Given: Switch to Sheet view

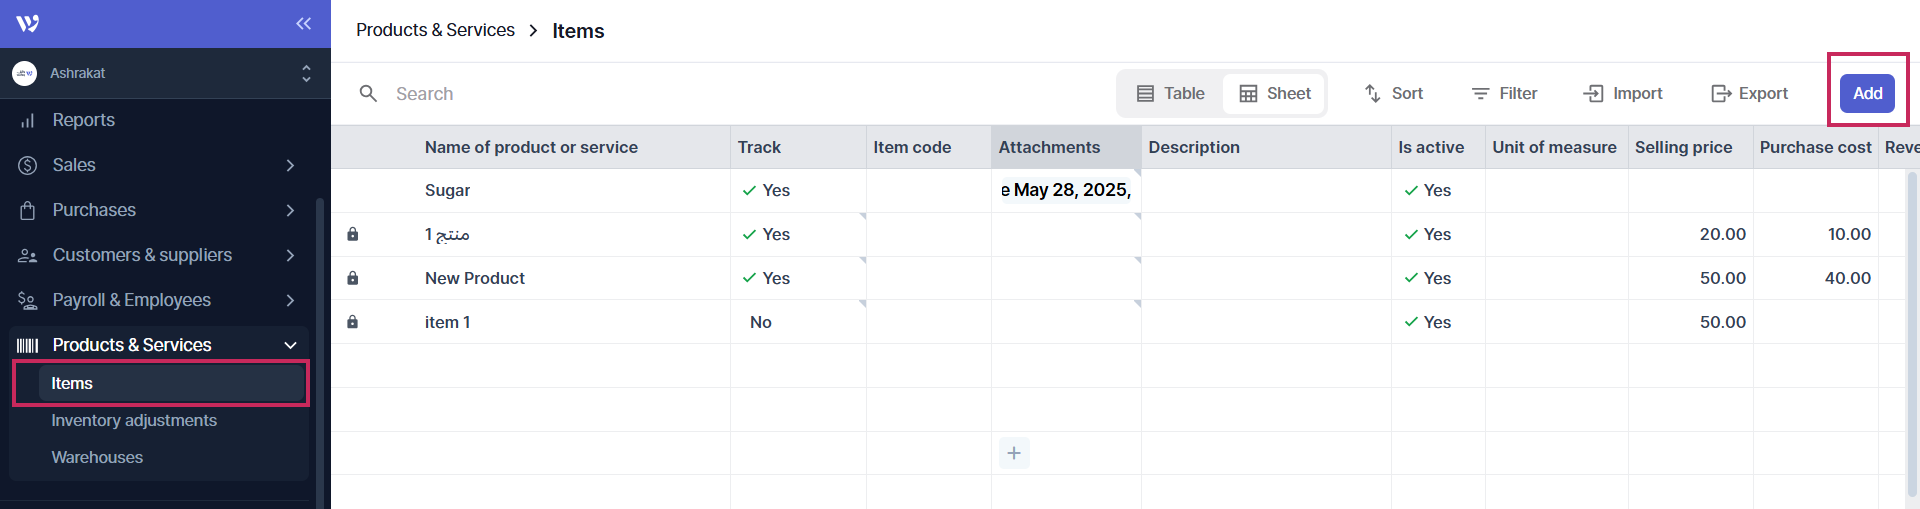Looking at the screenshot, I should click(x=1275, y=93).
